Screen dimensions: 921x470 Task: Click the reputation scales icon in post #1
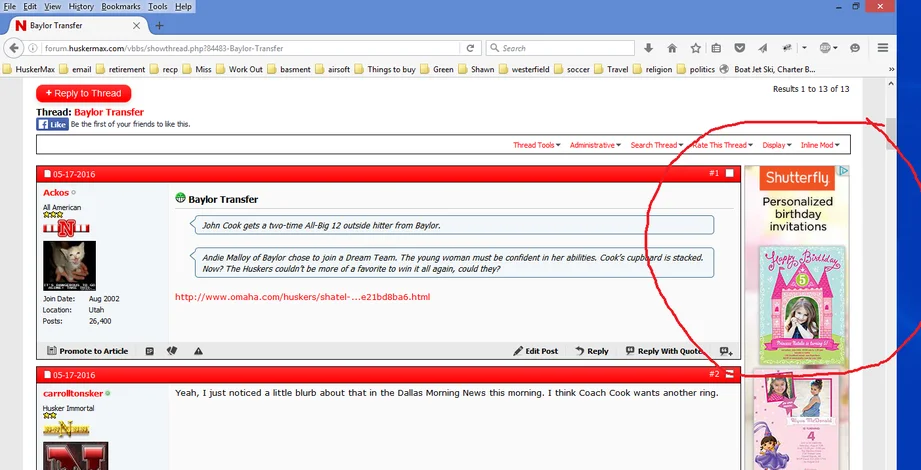[172, 351]
